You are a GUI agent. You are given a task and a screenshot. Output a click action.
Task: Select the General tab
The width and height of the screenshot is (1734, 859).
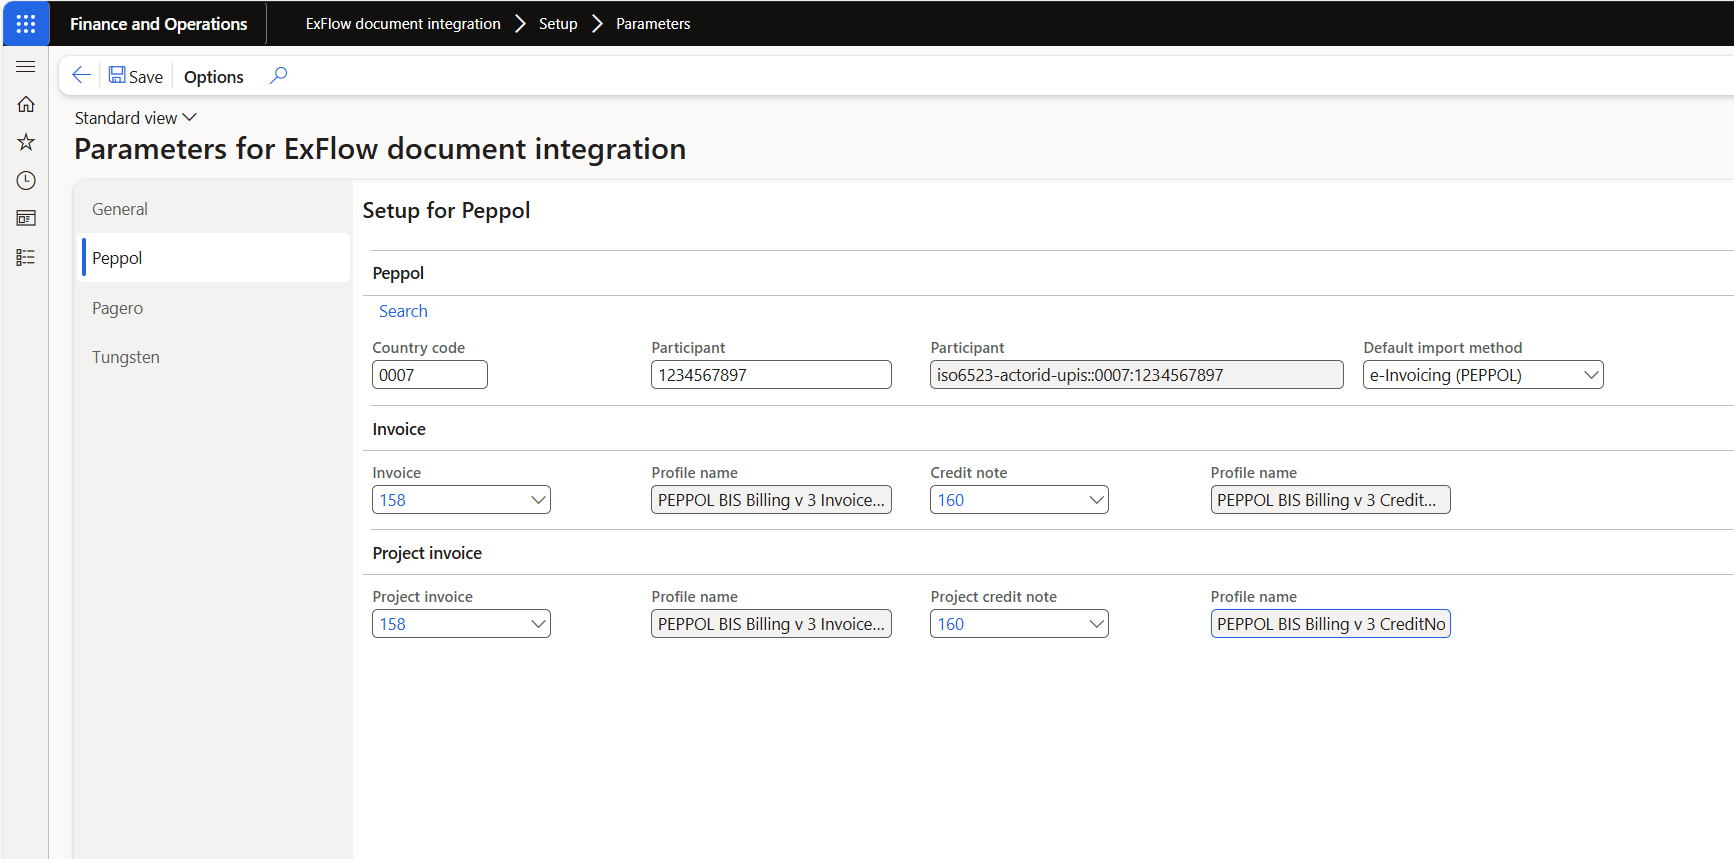(213, 209)
